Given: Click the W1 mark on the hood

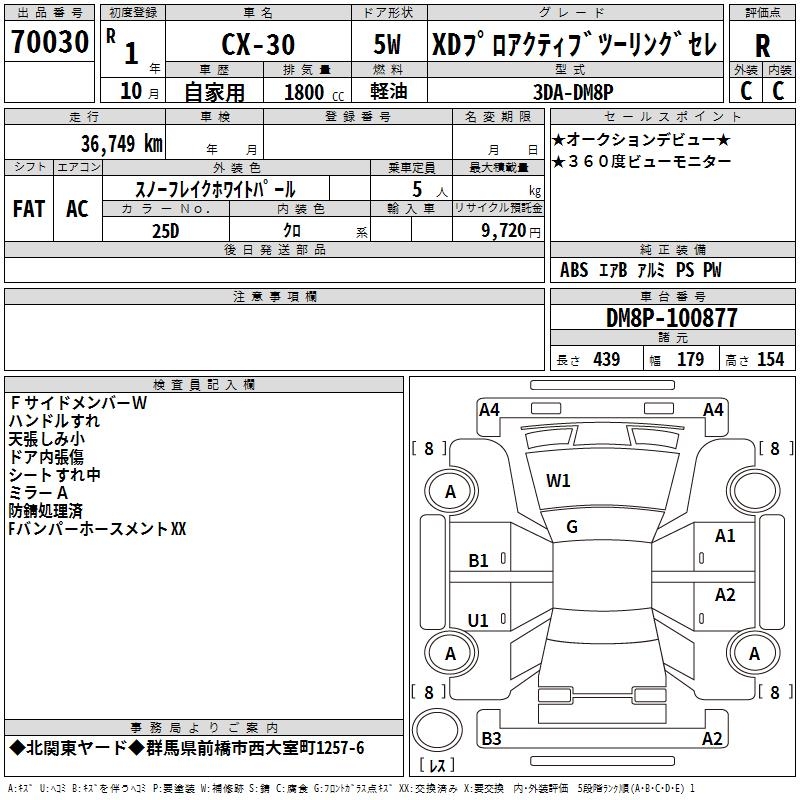Looking at the screenshot, I should (x=558, y=481).
